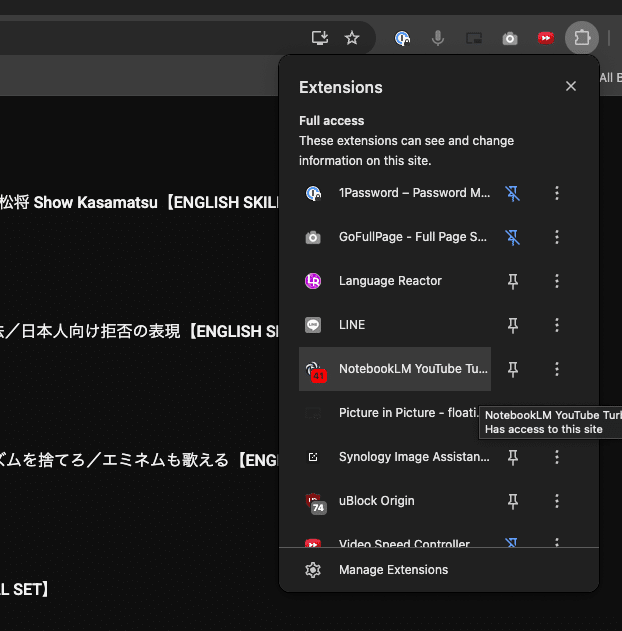The height and width of the screenshot is (631, 622).
Task: Open more options for LINE extension
Action: tap(557, 325)
